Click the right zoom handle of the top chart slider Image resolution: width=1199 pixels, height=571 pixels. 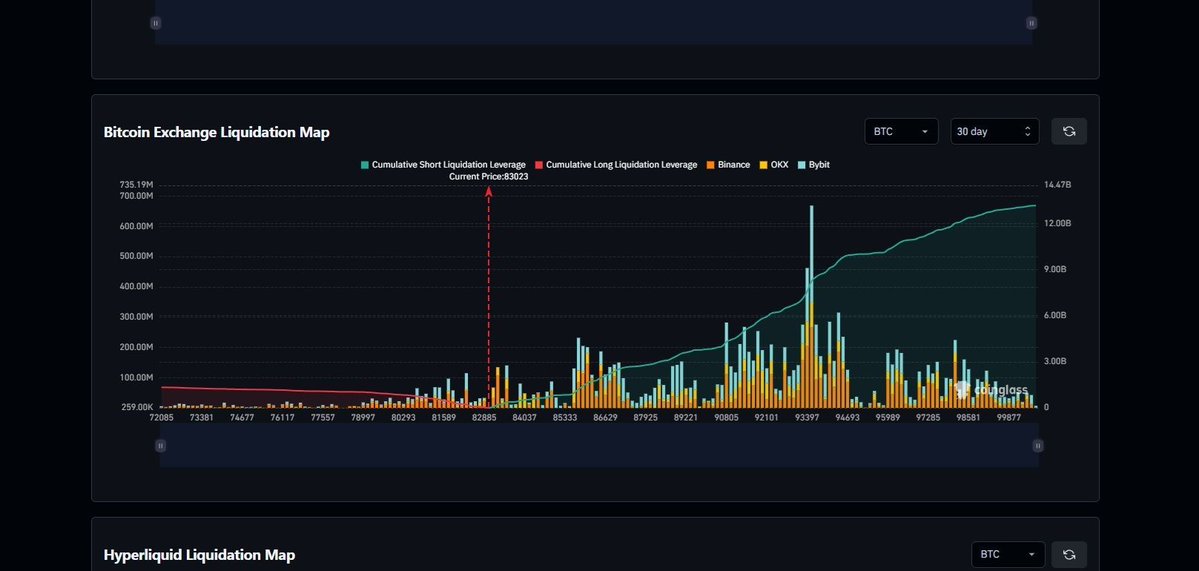[1031, 23]
